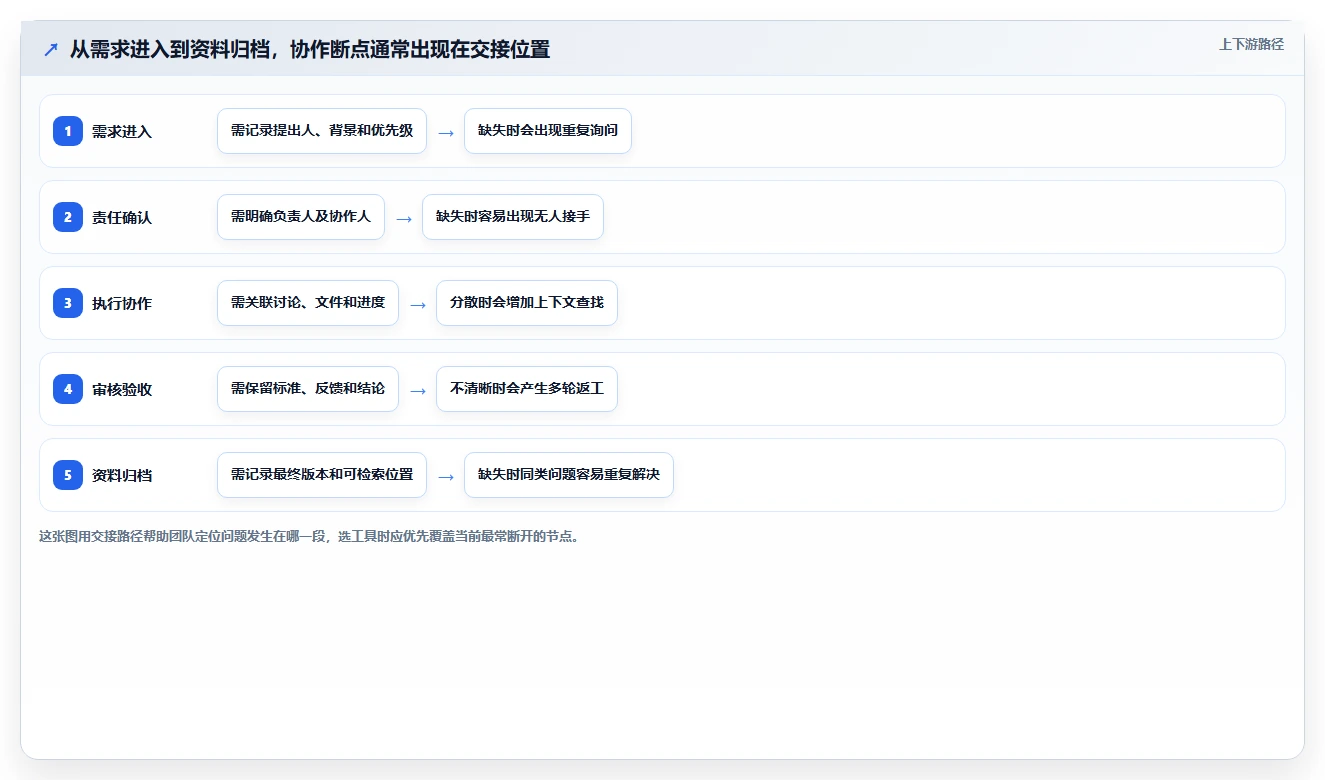Click the 上下游路径 label

pos(1251,44)
